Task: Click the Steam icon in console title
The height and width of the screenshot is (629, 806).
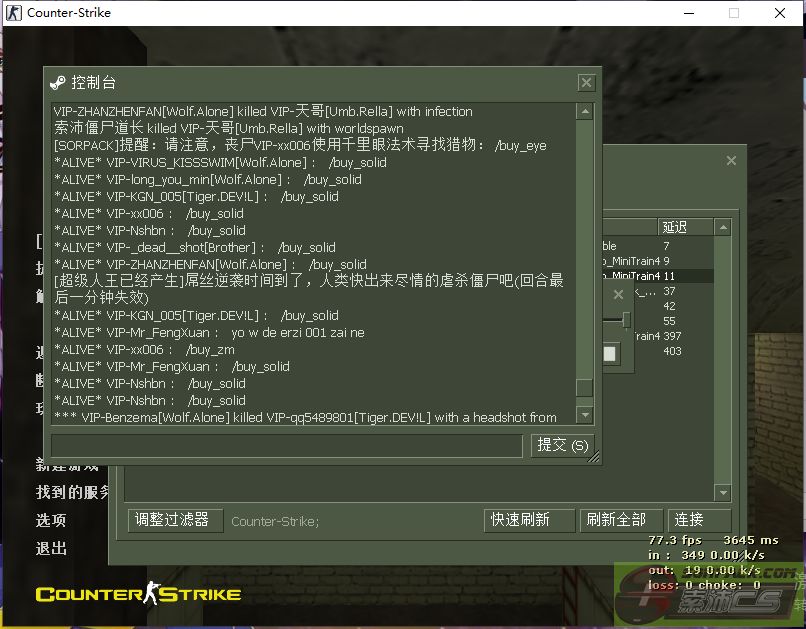Action: tap(58, 83)
